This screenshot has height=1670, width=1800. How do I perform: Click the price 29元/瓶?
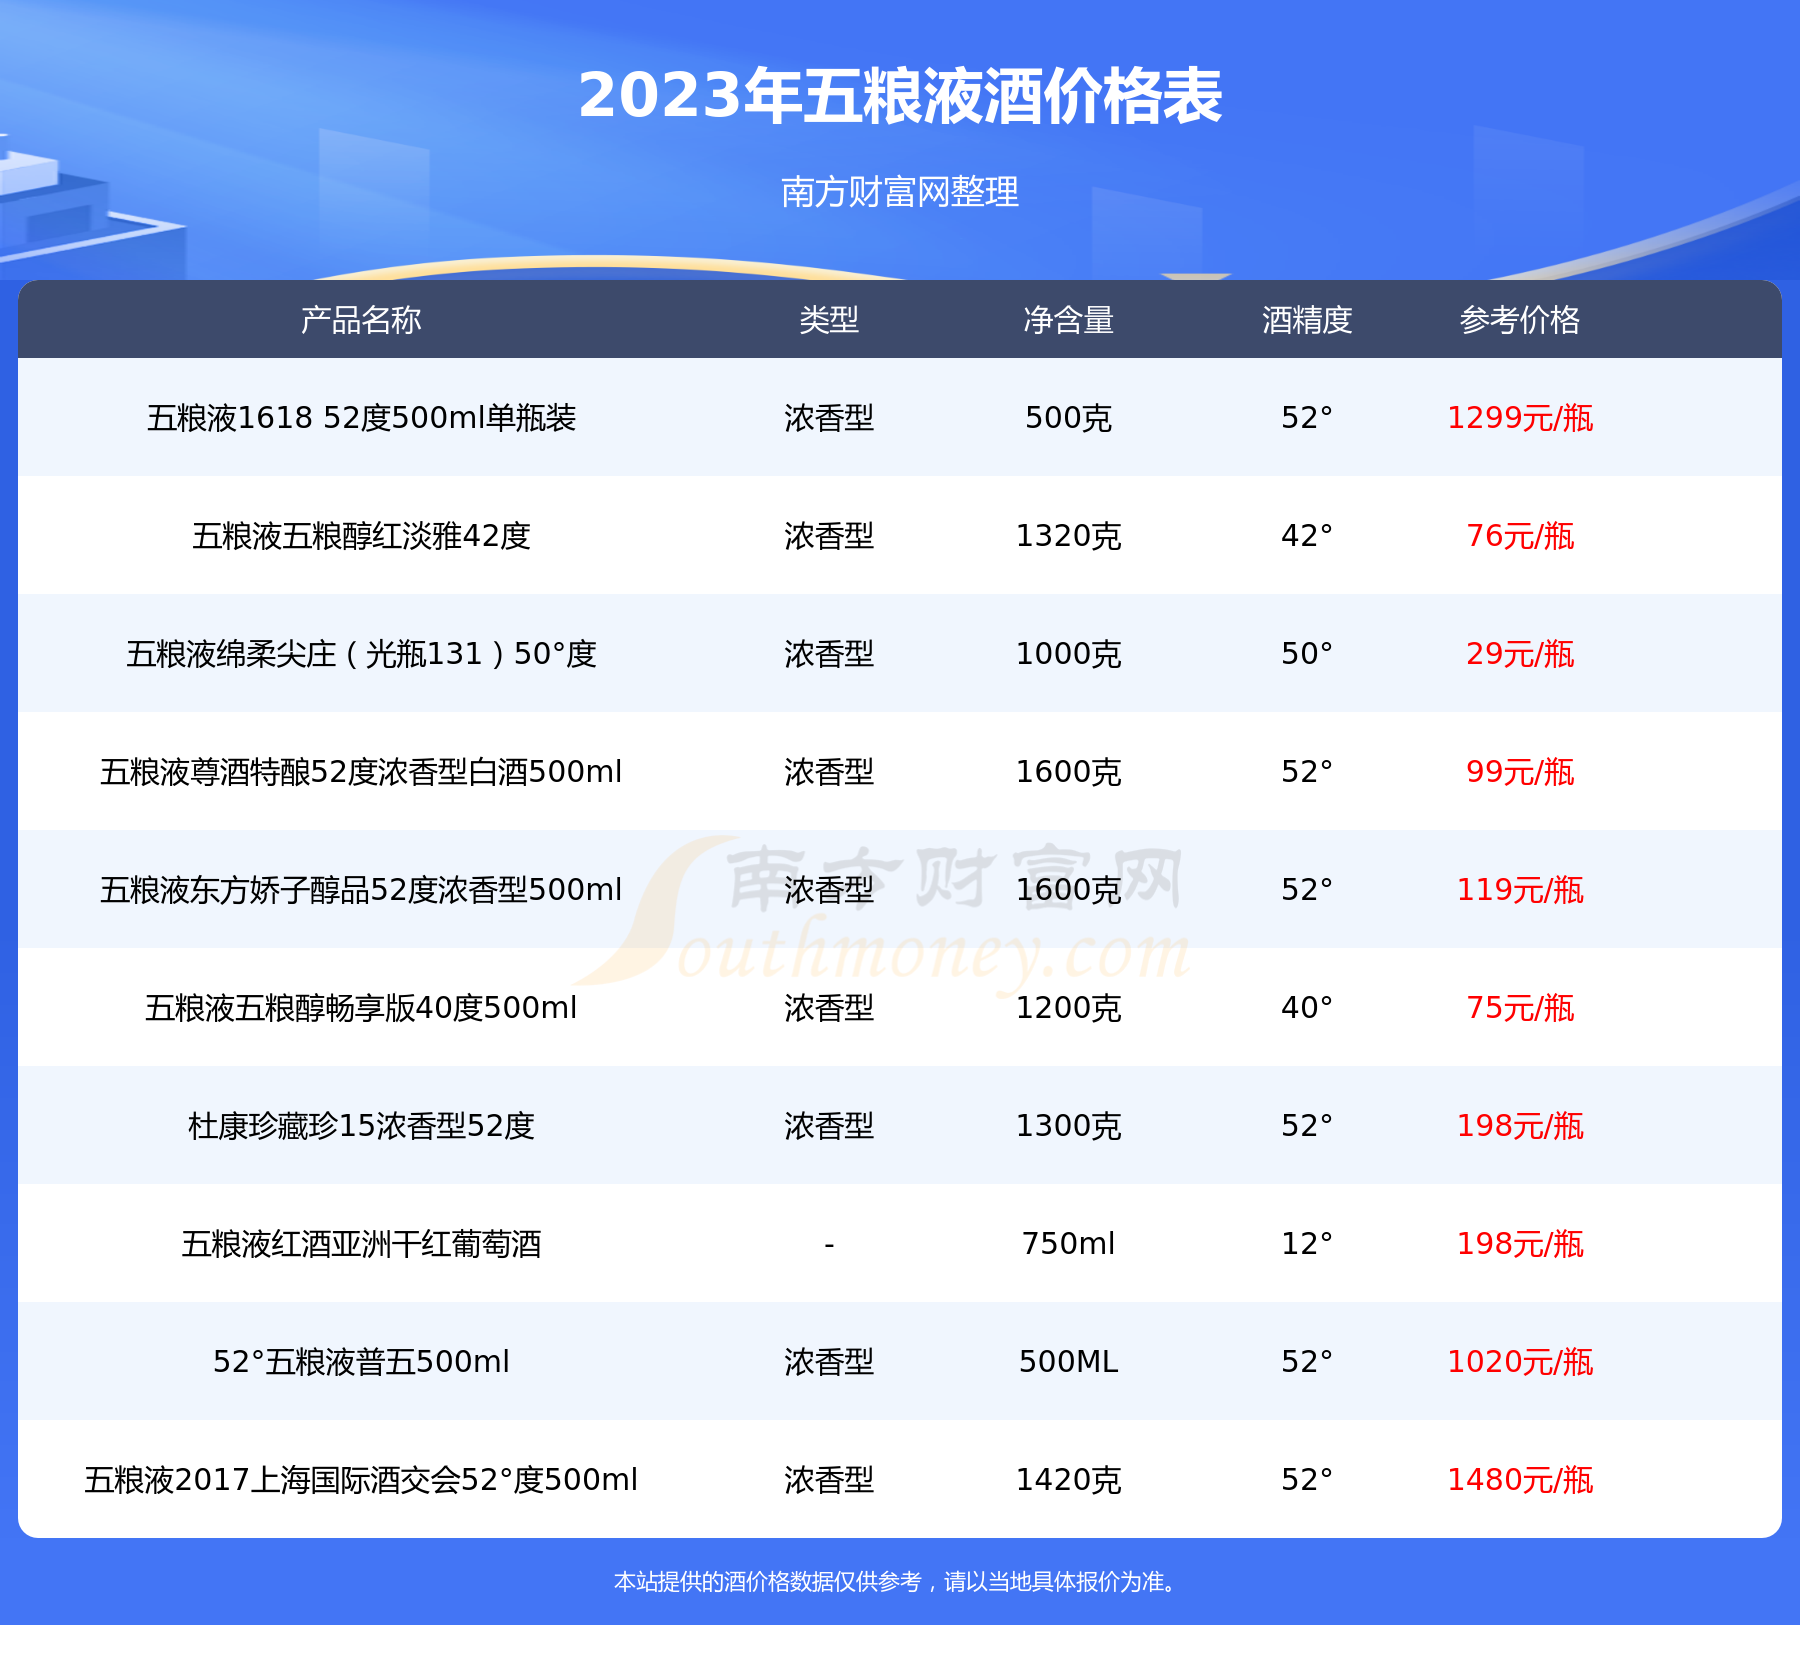click(x=1520, y=654)
